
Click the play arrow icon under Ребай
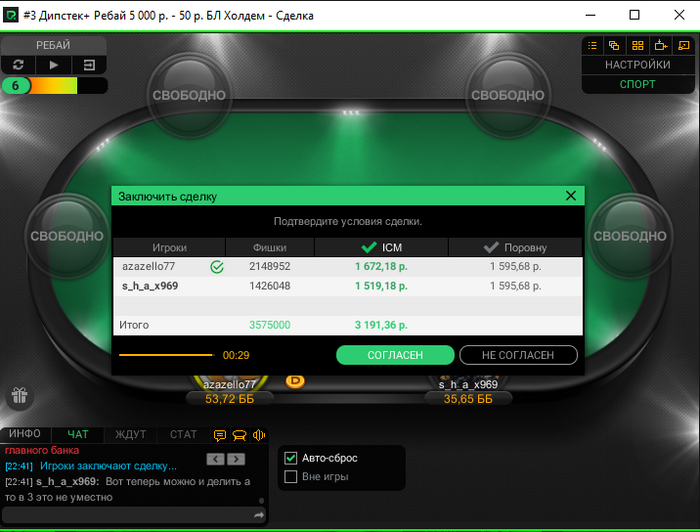pos(54,65)
